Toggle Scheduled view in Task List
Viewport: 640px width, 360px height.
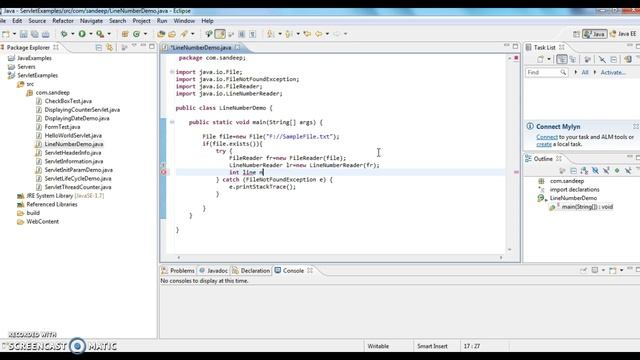[573, 60]
